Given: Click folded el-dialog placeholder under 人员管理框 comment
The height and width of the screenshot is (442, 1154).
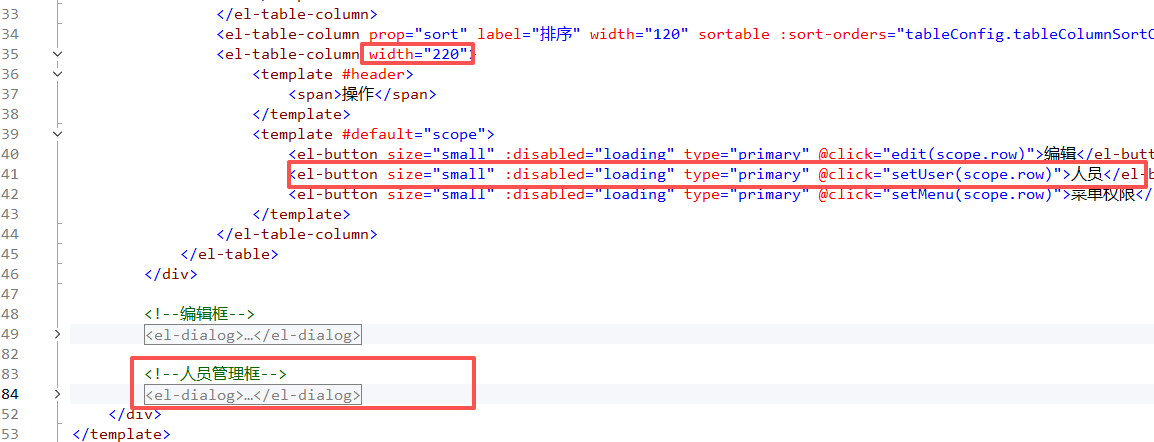Looking at the screenshot, I should [252, 395].
